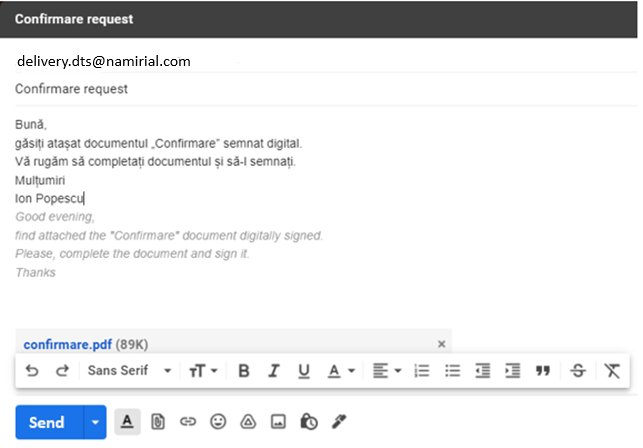Remove formatting from selected text
Viewport: 643px width, 448px height.
[x=612, y=370]
